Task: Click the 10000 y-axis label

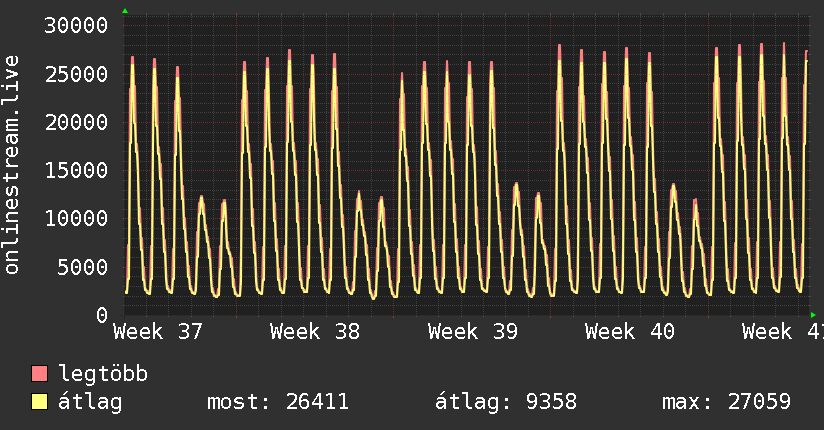Action: tap(76, 218)
